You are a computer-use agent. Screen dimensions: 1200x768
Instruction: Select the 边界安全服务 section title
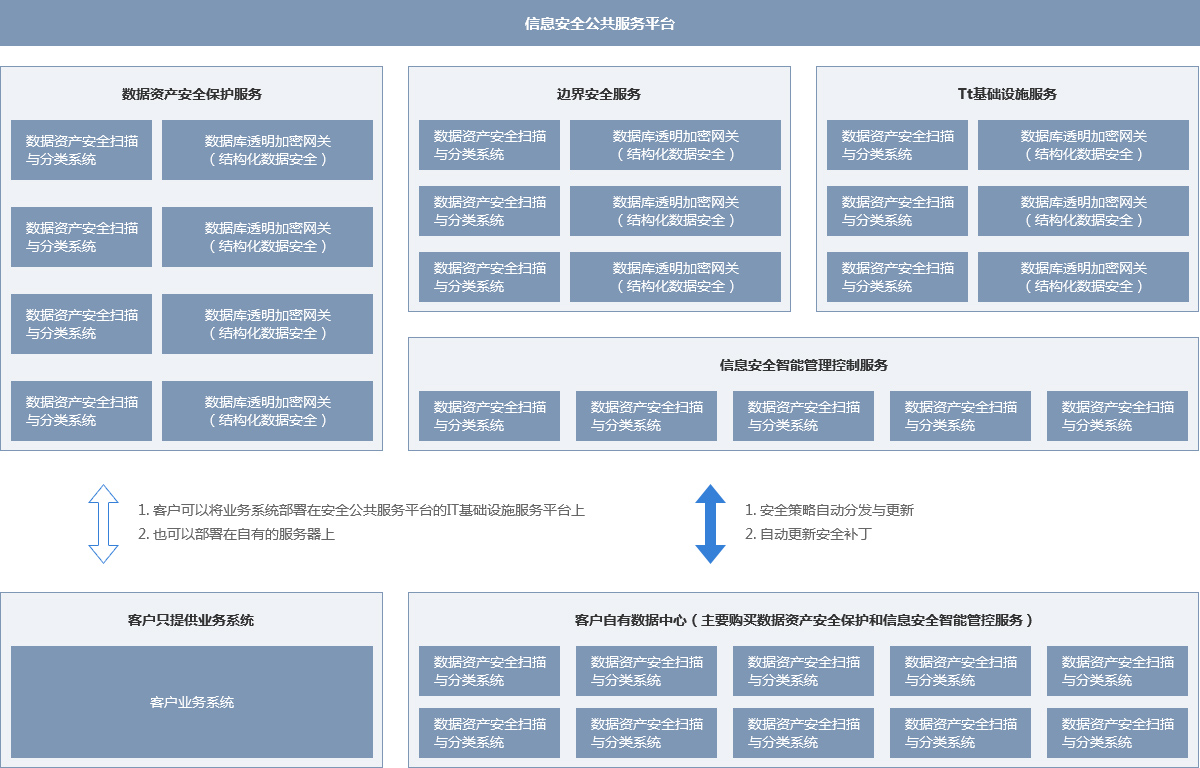[x=599, y=94]
